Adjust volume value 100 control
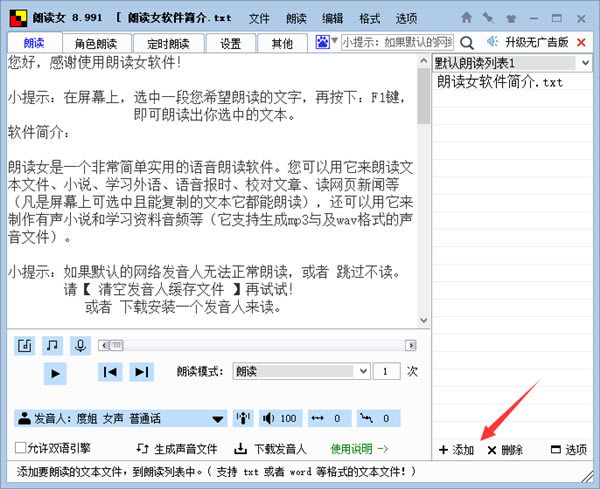The image size is (600, 489). tap(280, 418)
